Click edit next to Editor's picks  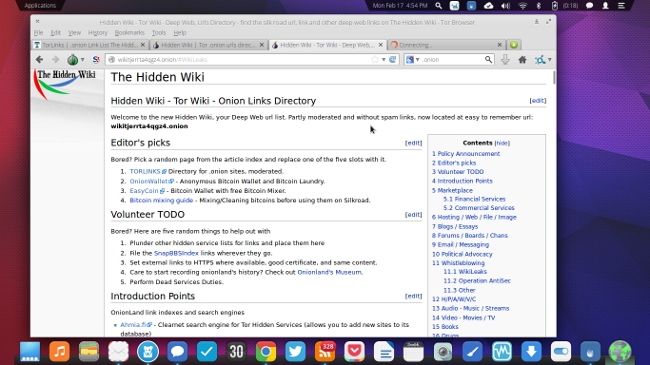coord(413,143)
